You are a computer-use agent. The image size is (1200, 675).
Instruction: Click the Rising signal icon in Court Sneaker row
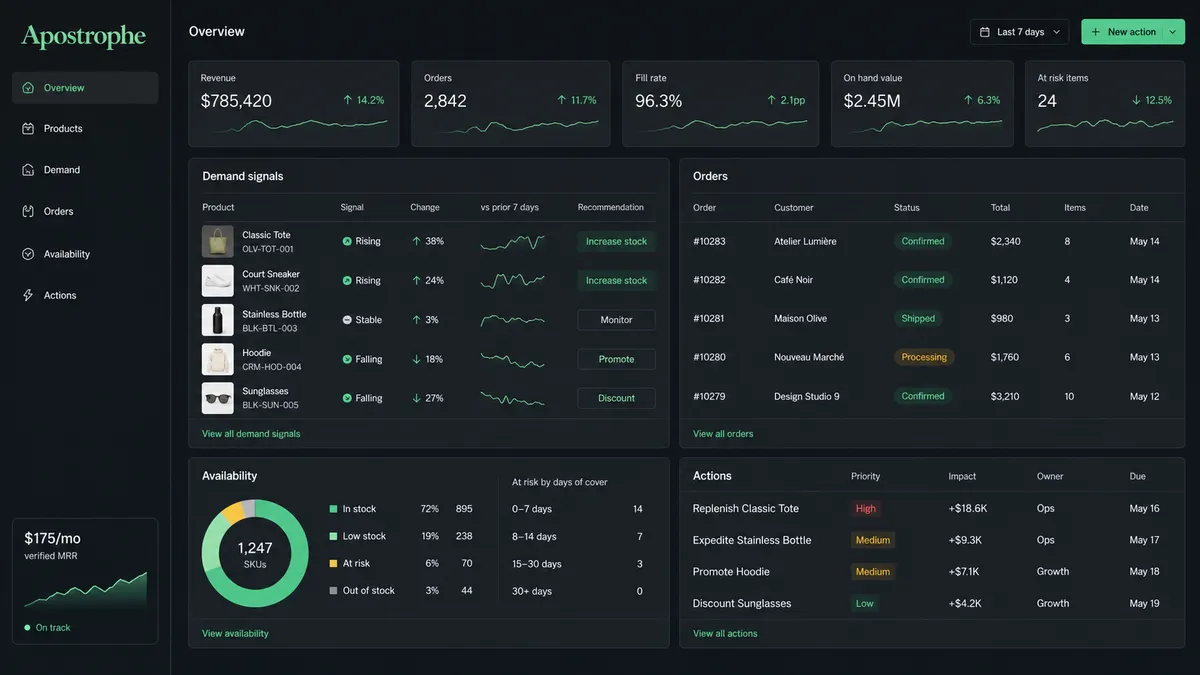click(347, 280)
